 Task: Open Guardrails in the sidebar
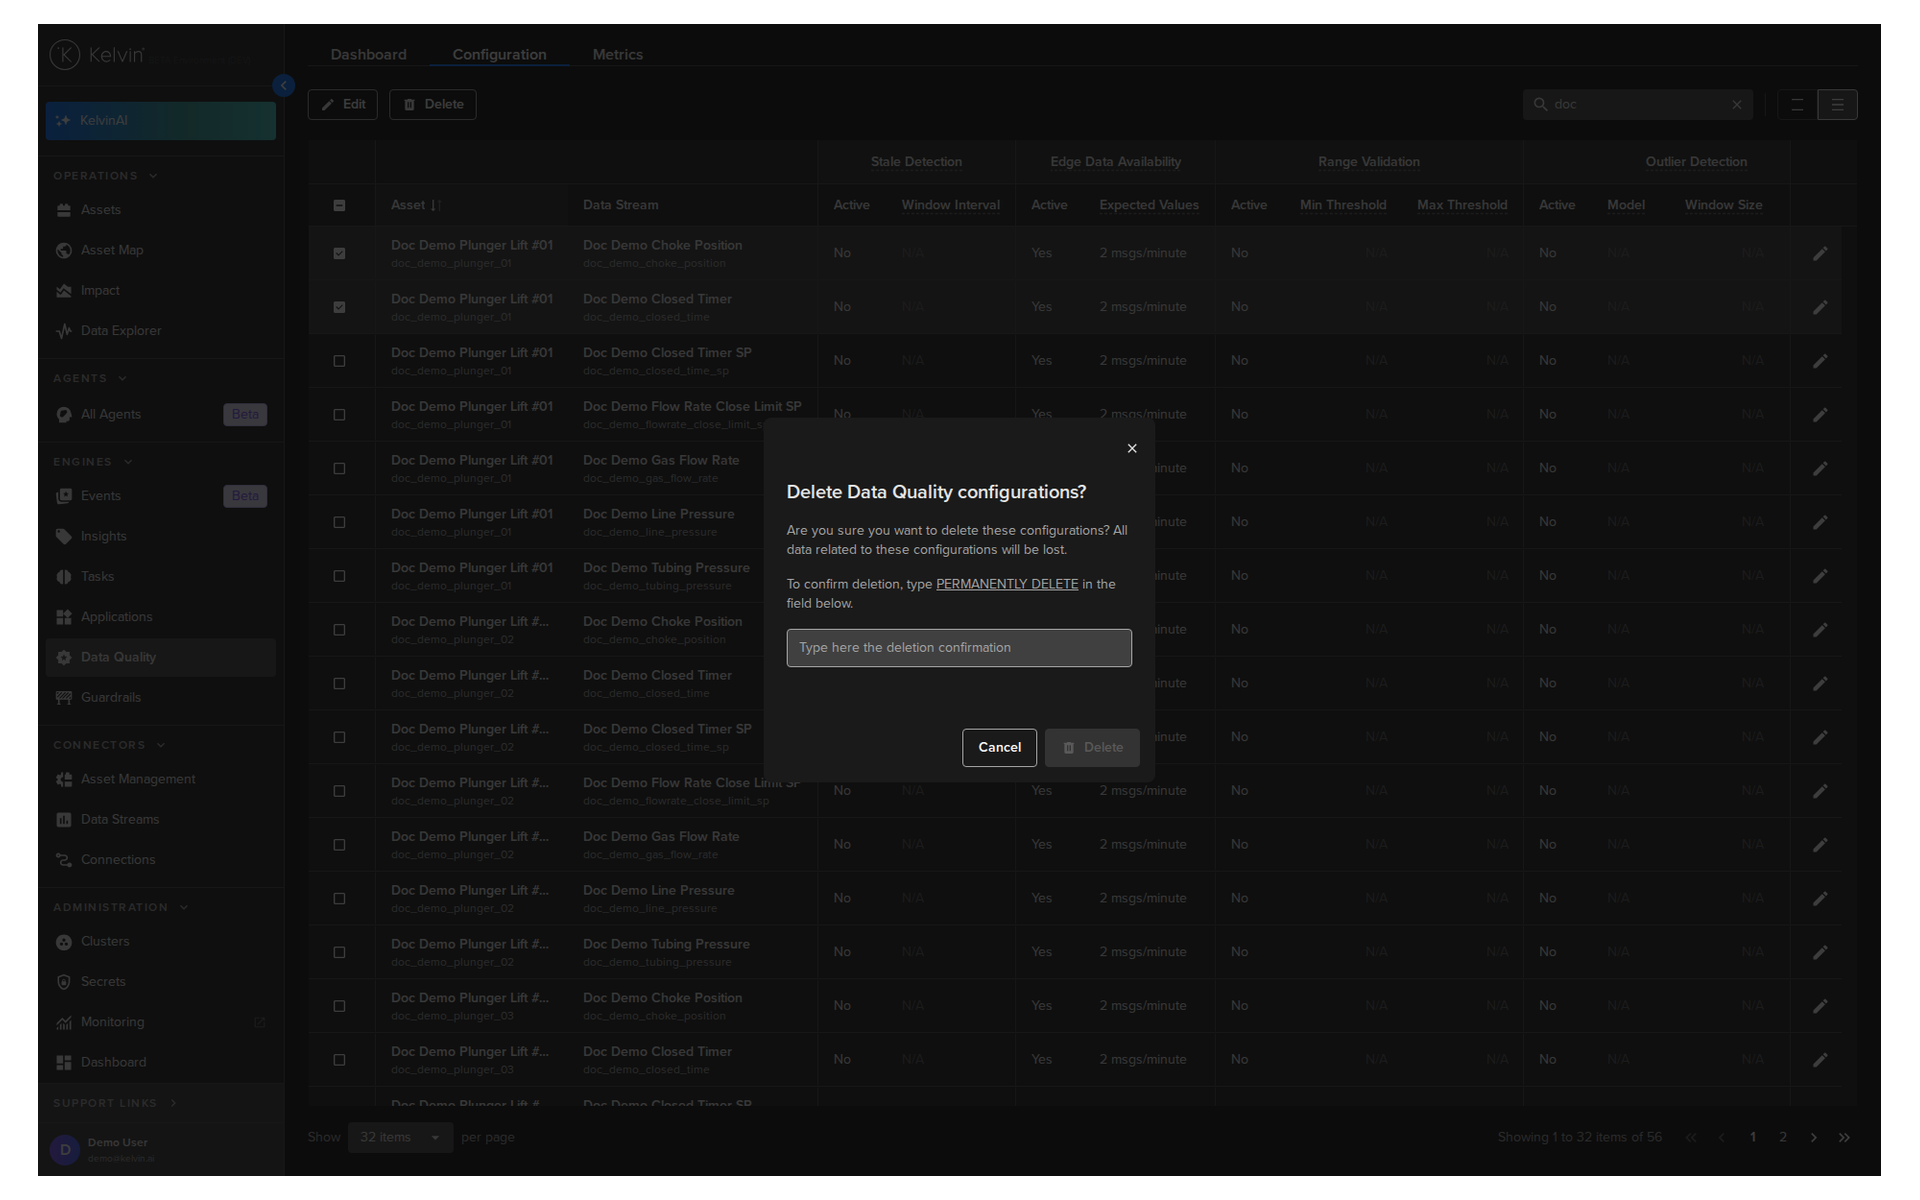click(x=160, y=697)
